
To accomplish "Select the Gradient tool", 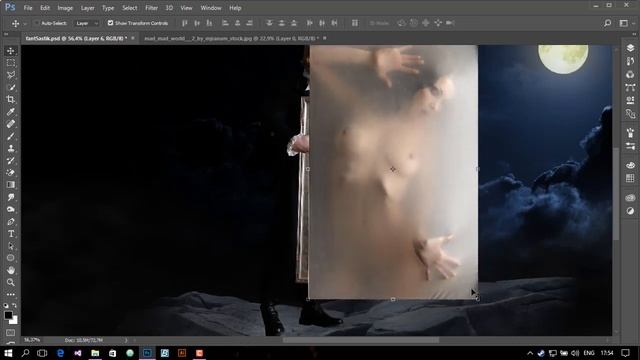I will [11, 185].
